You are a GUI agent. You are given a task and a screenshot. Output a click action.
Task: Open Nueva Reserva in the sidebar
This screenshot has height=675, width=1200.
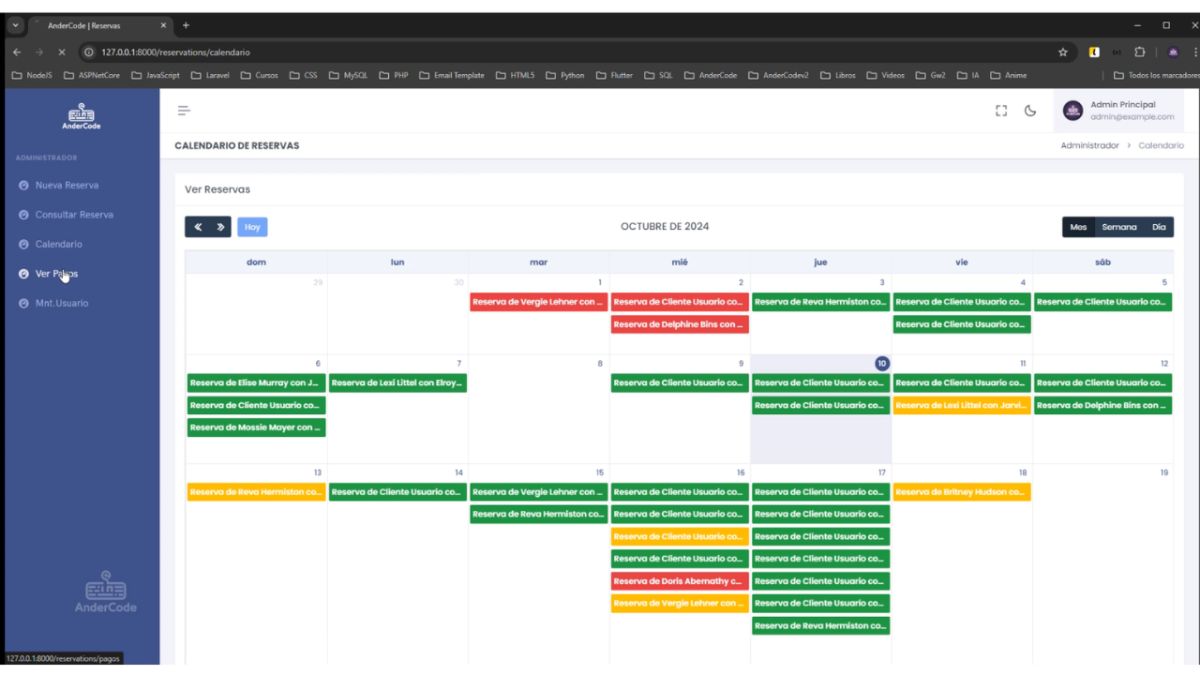click(66, 185)
